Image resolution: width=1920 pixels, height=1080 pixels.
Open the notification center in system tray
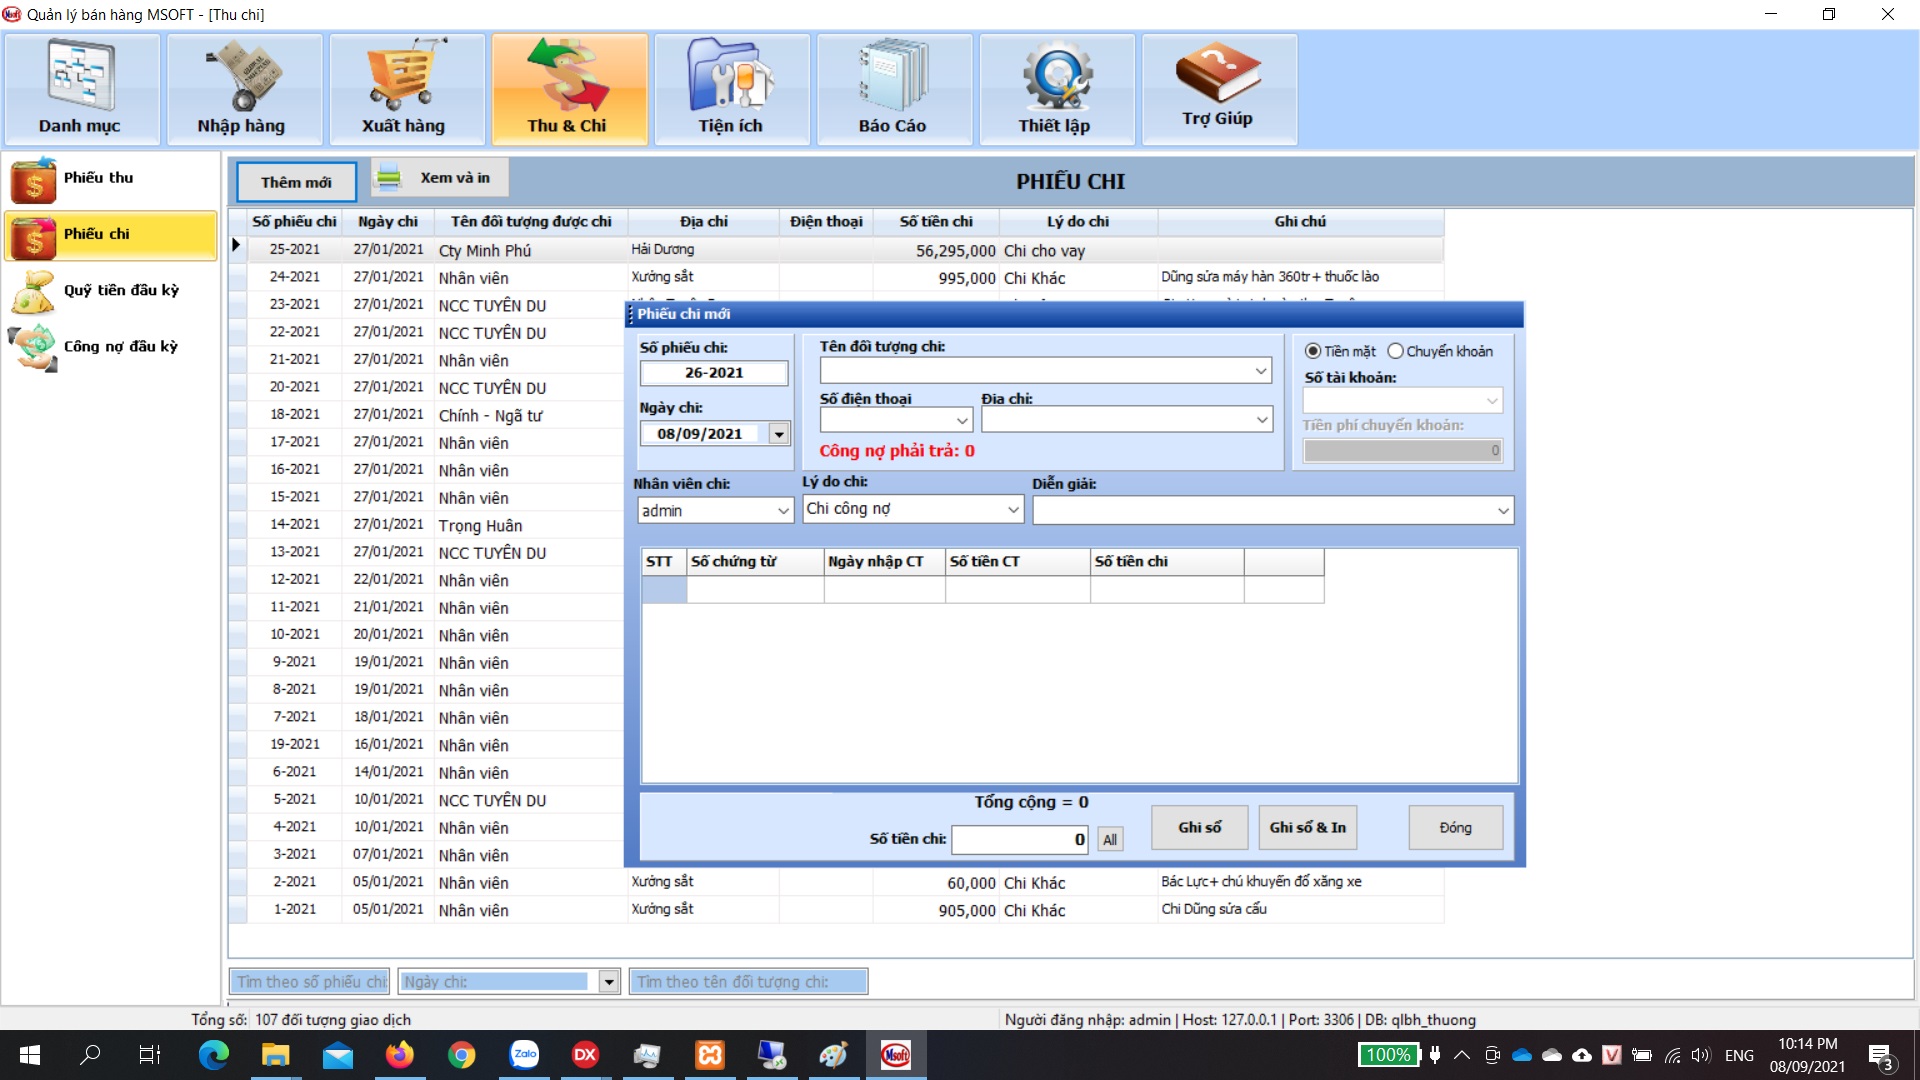tap(1880, 1056)
